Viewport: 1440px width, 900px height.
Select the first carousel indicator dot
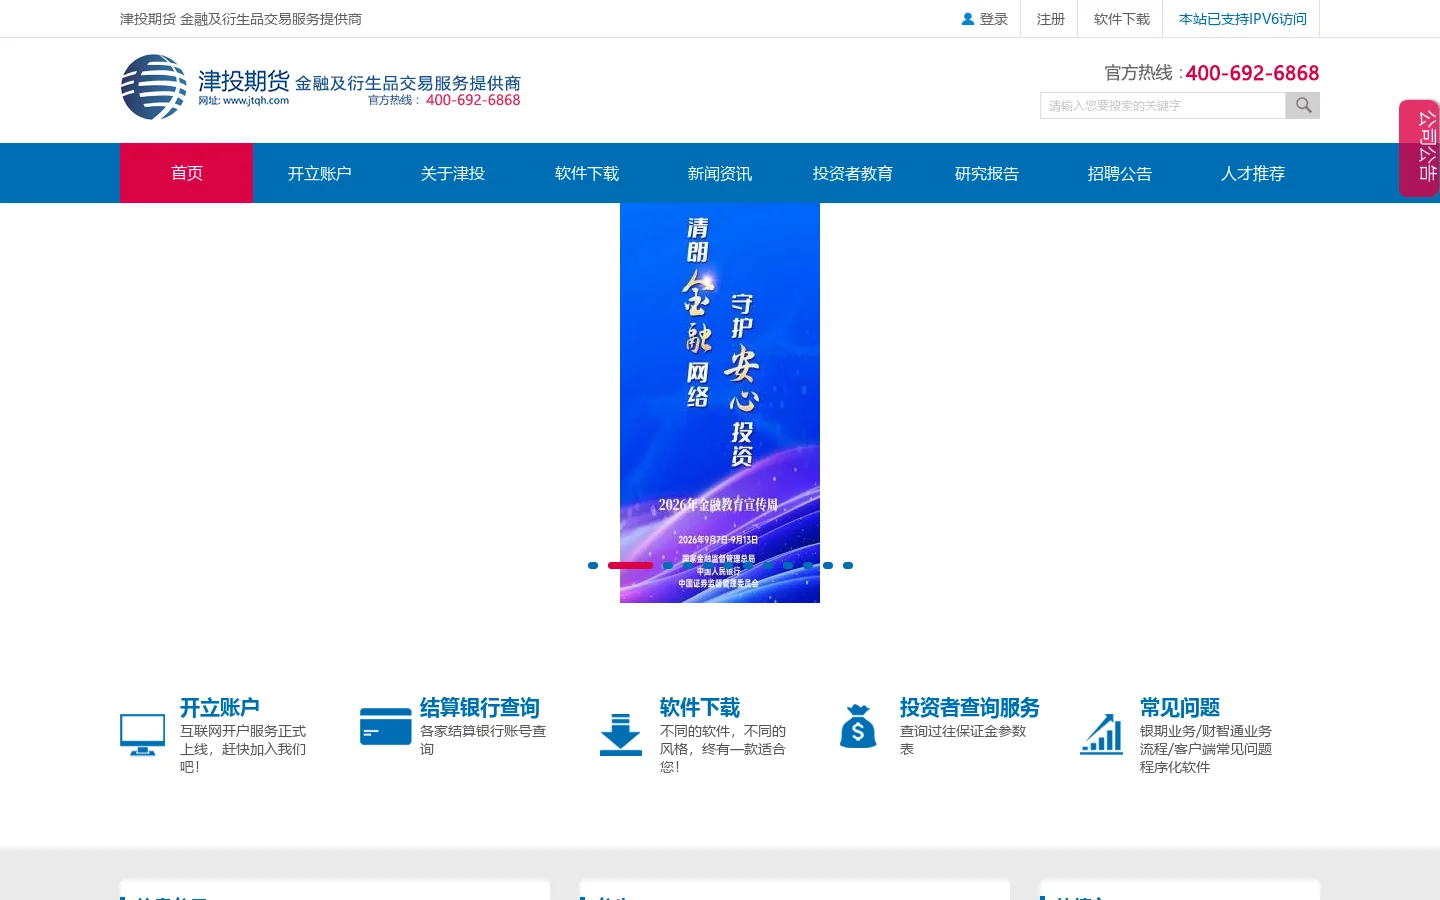(593, 566)
